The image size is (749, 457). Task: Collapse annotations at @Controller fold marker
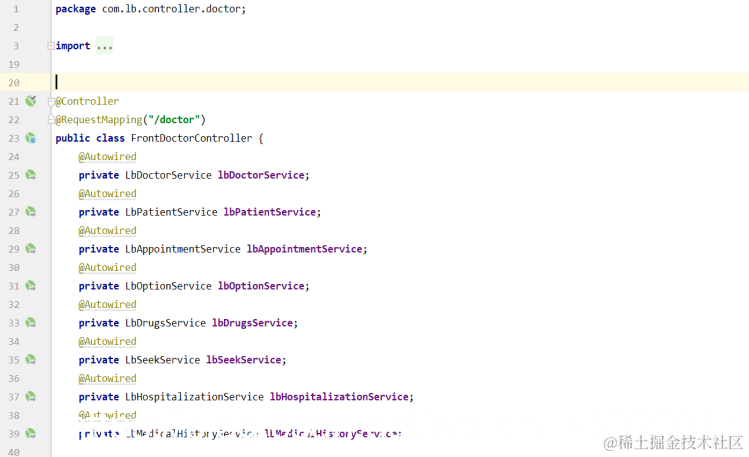click(51, 101)
